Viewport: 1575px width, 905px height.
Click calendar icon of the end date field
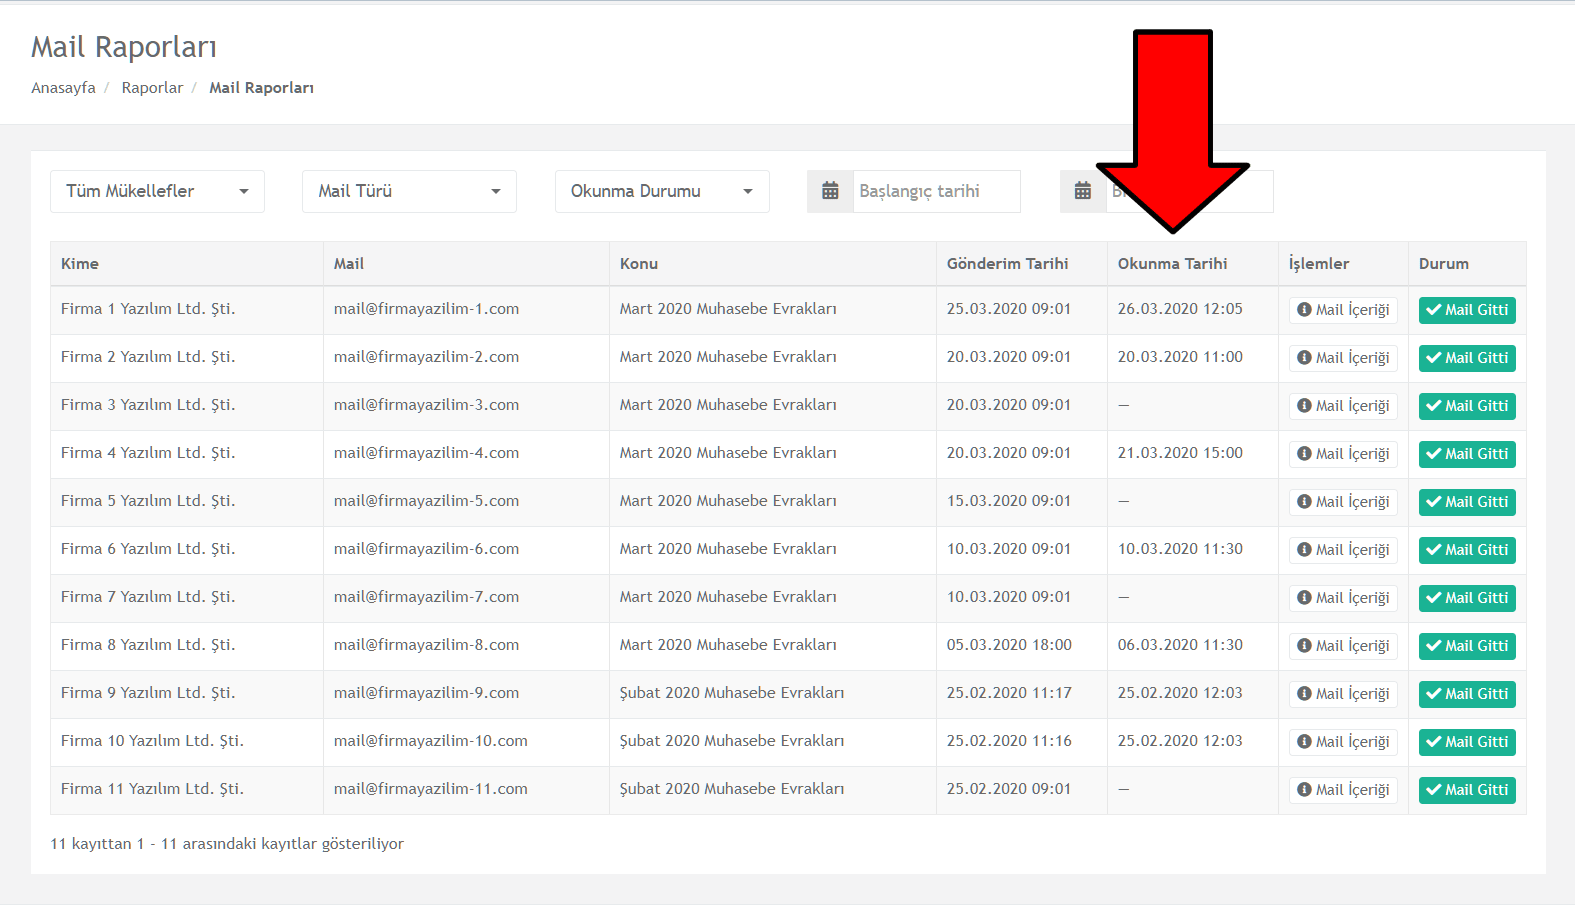click(1083, 191)
